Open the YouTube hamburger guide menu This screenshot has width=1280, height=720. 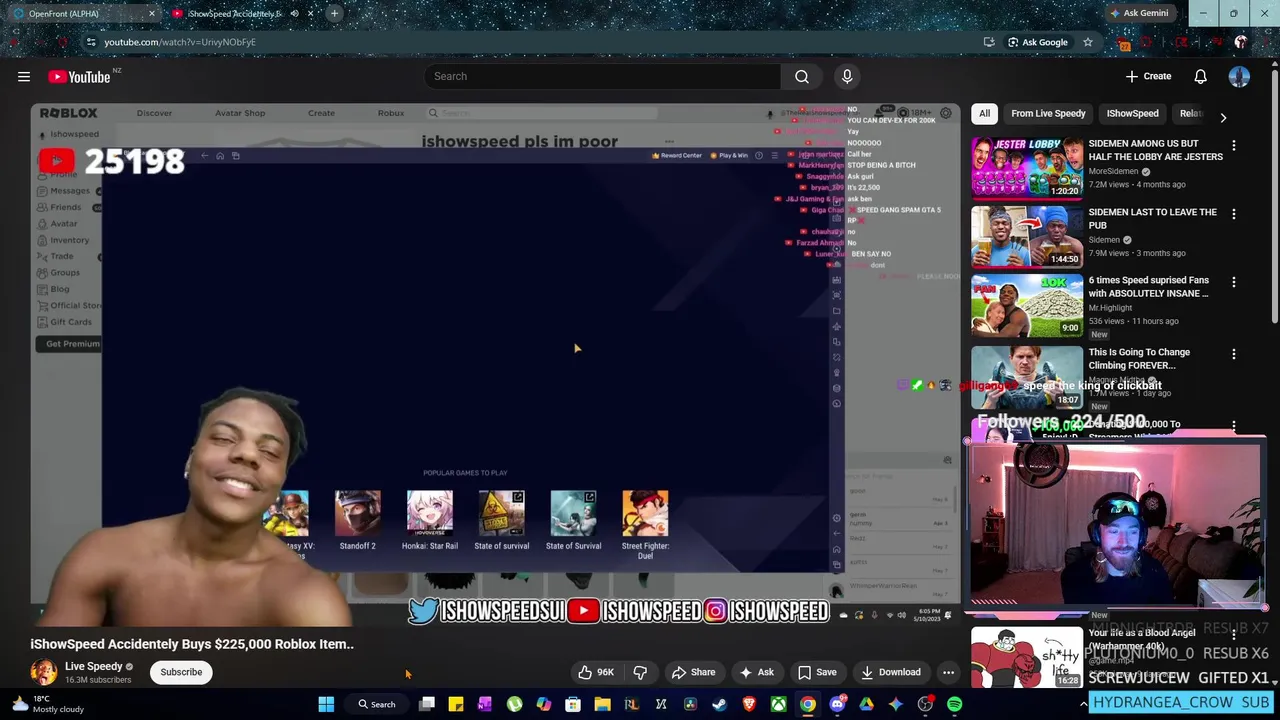(24, 77)
